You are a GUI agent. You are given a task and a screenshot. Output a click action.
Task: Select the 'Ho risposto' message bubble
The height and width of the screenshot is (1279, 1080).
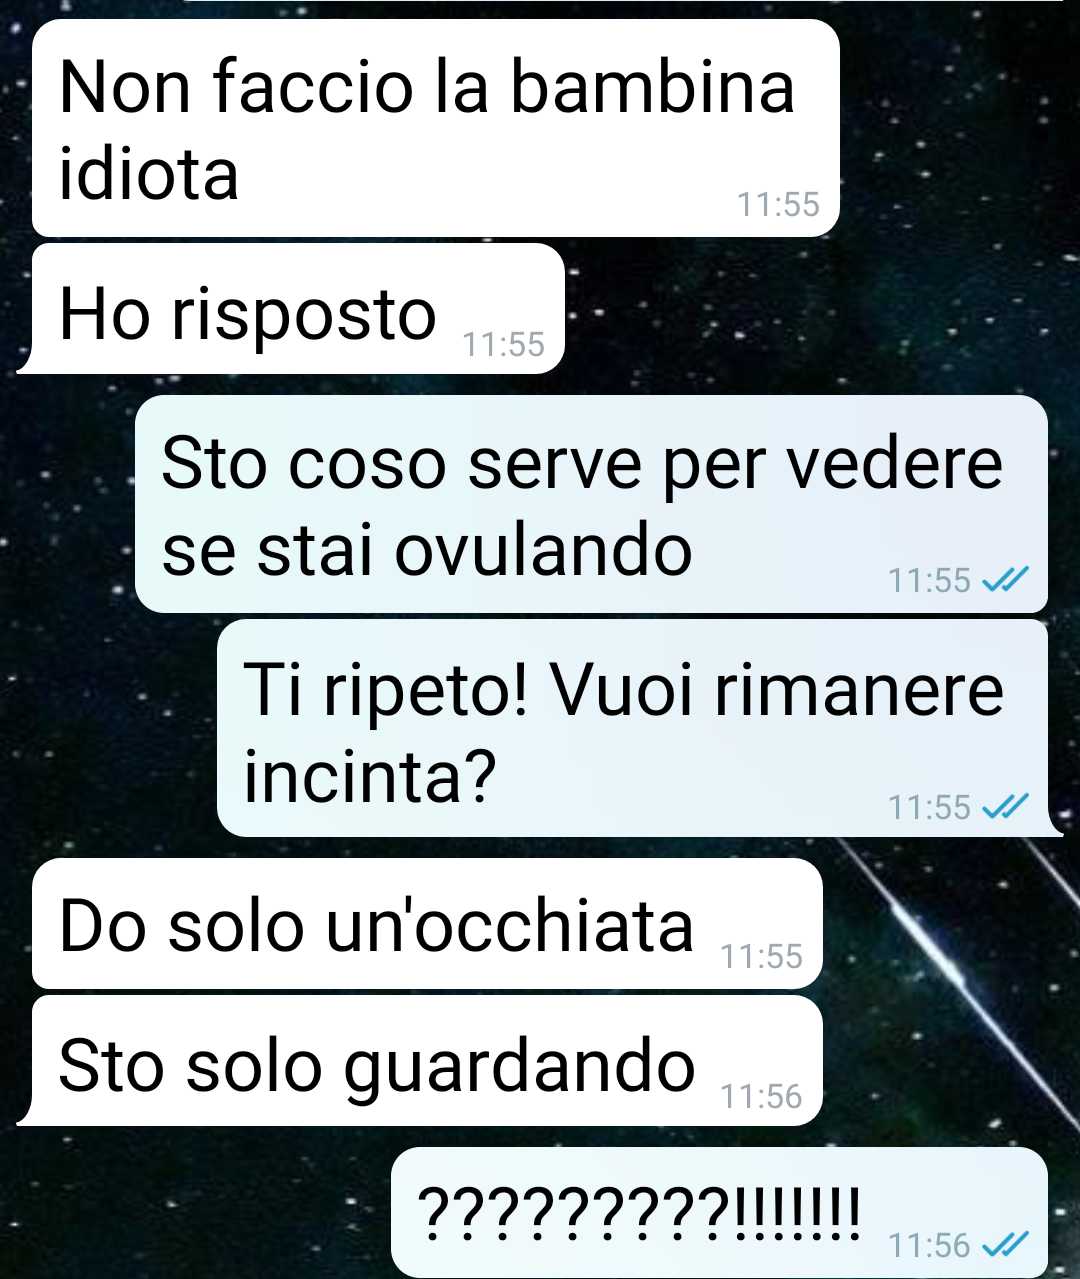point(298,308)
